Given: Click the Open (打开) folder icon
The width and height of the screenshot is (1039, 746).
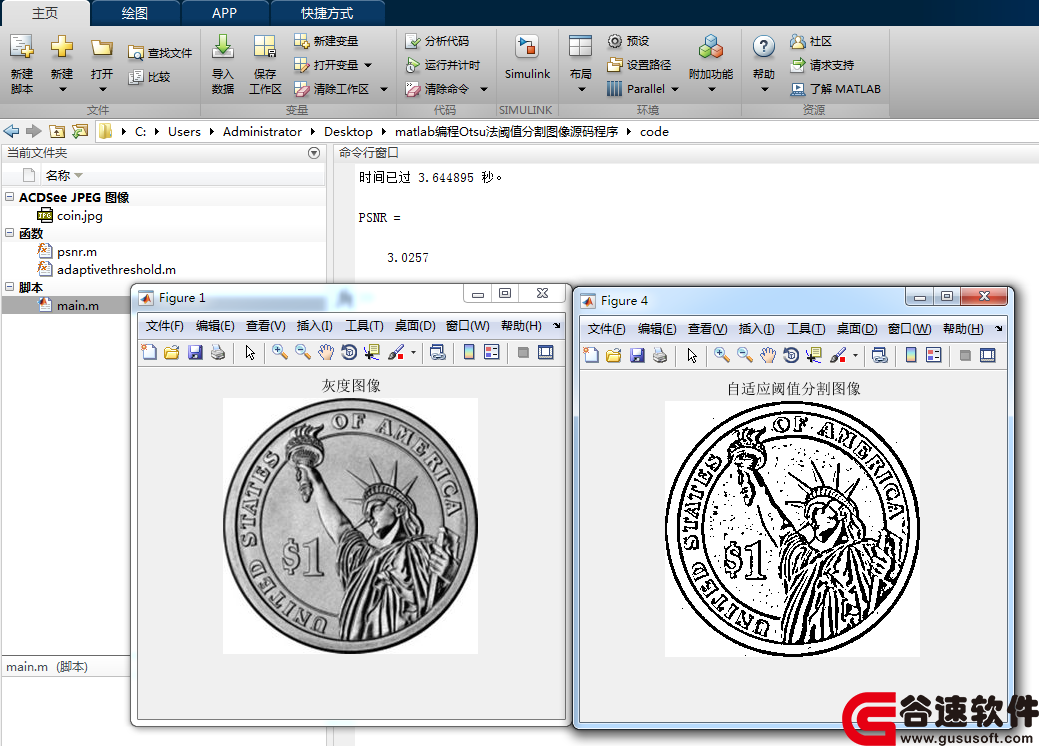Looking at the screenshot, I should (x=101, y=48).
